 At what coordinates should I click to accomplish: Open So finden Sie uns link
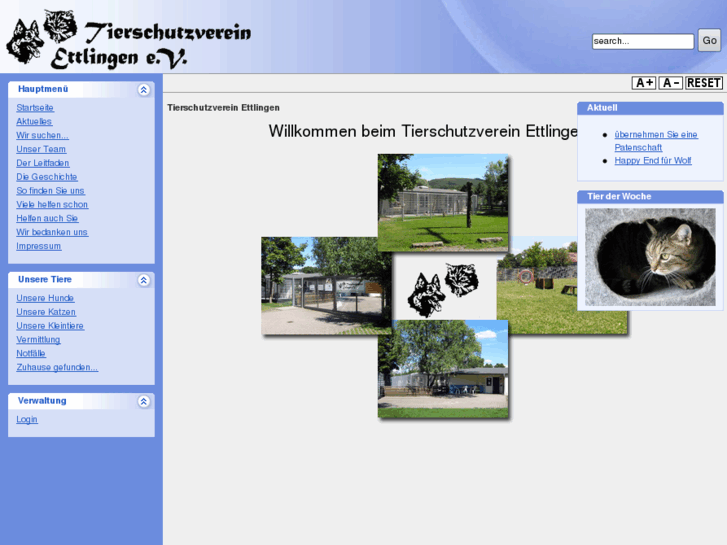point(51,191)
